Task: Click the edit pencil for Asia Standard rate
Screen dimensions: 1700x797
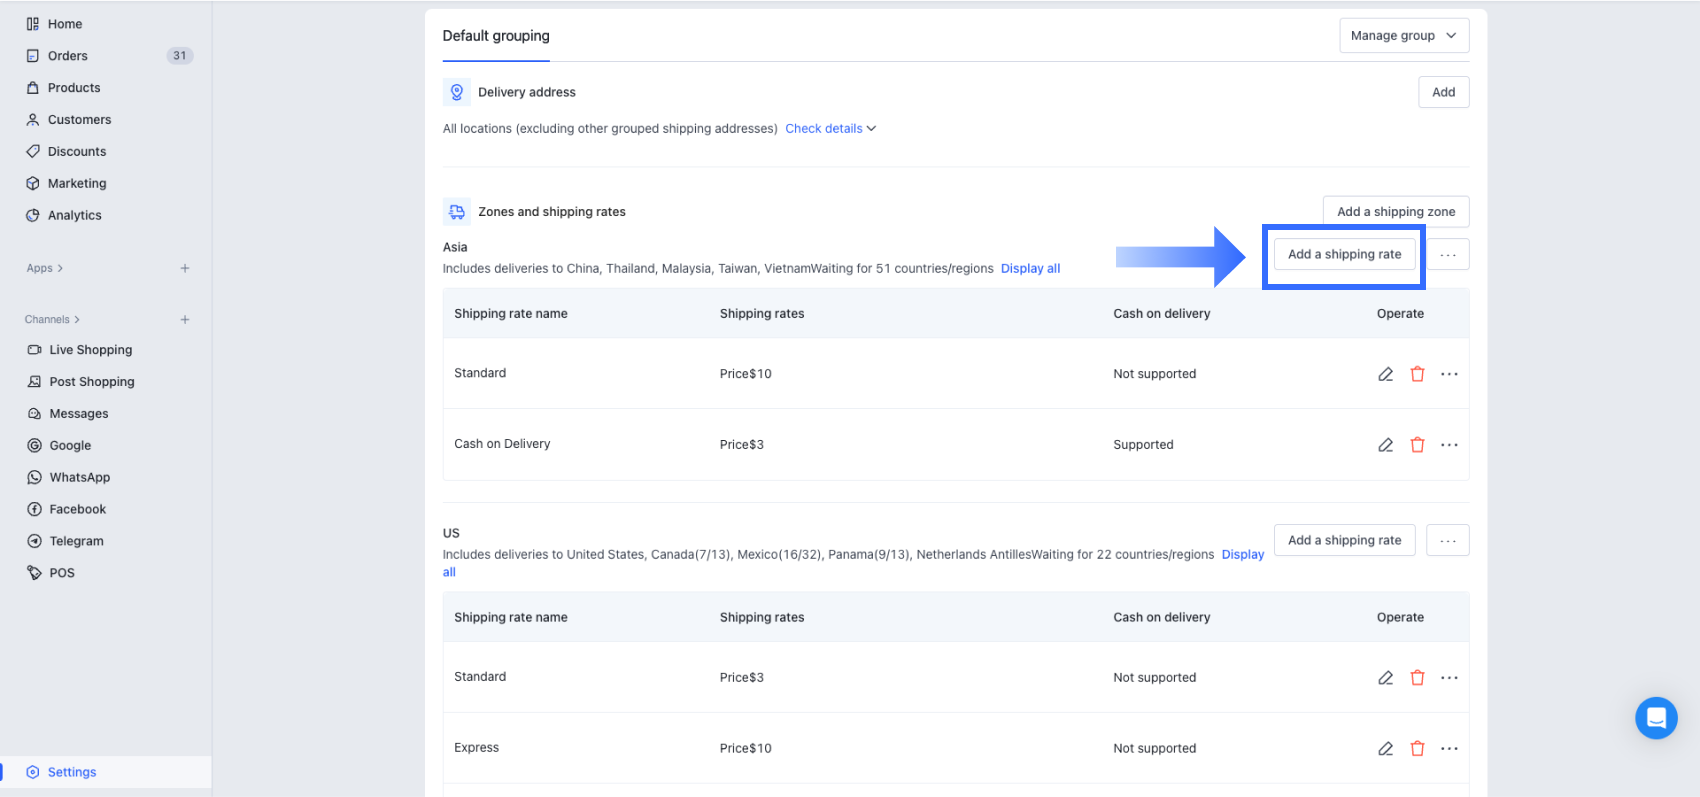Action: coord(1385,374)
